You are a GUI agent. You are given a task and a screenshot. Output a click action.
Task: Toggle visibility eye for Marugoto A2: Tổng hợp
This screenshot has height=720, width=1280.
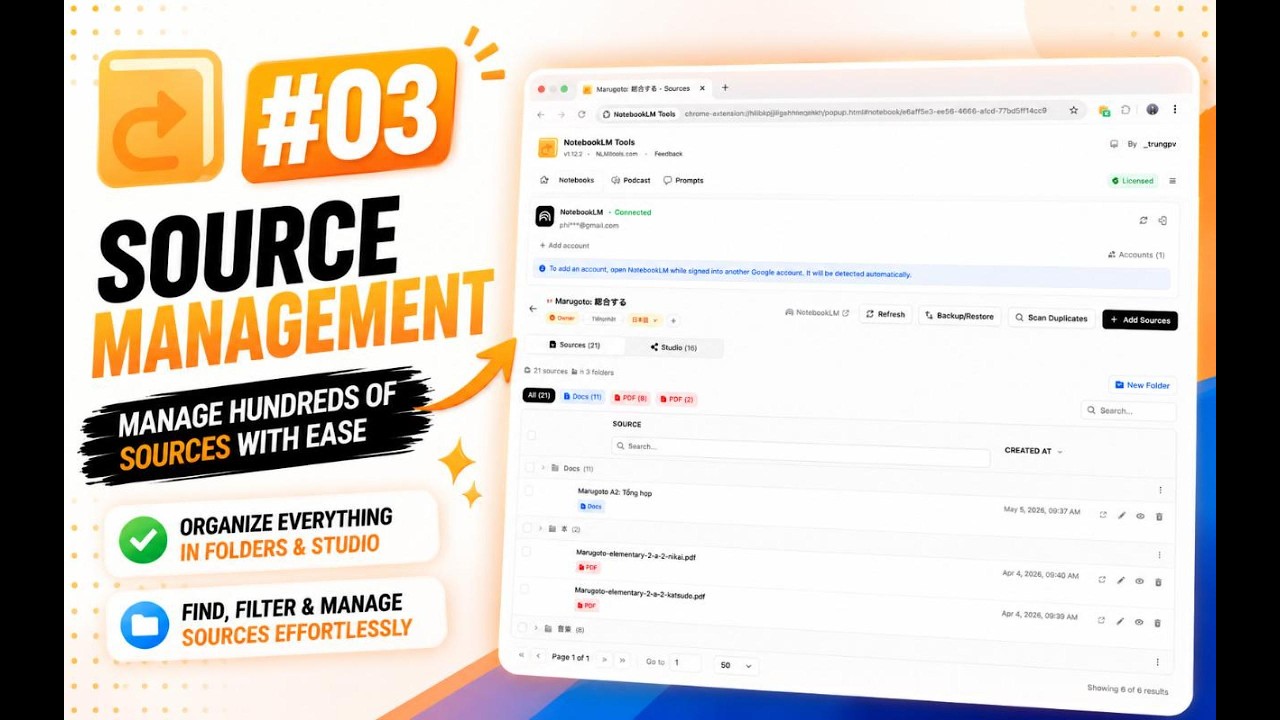pos(1140,516)
